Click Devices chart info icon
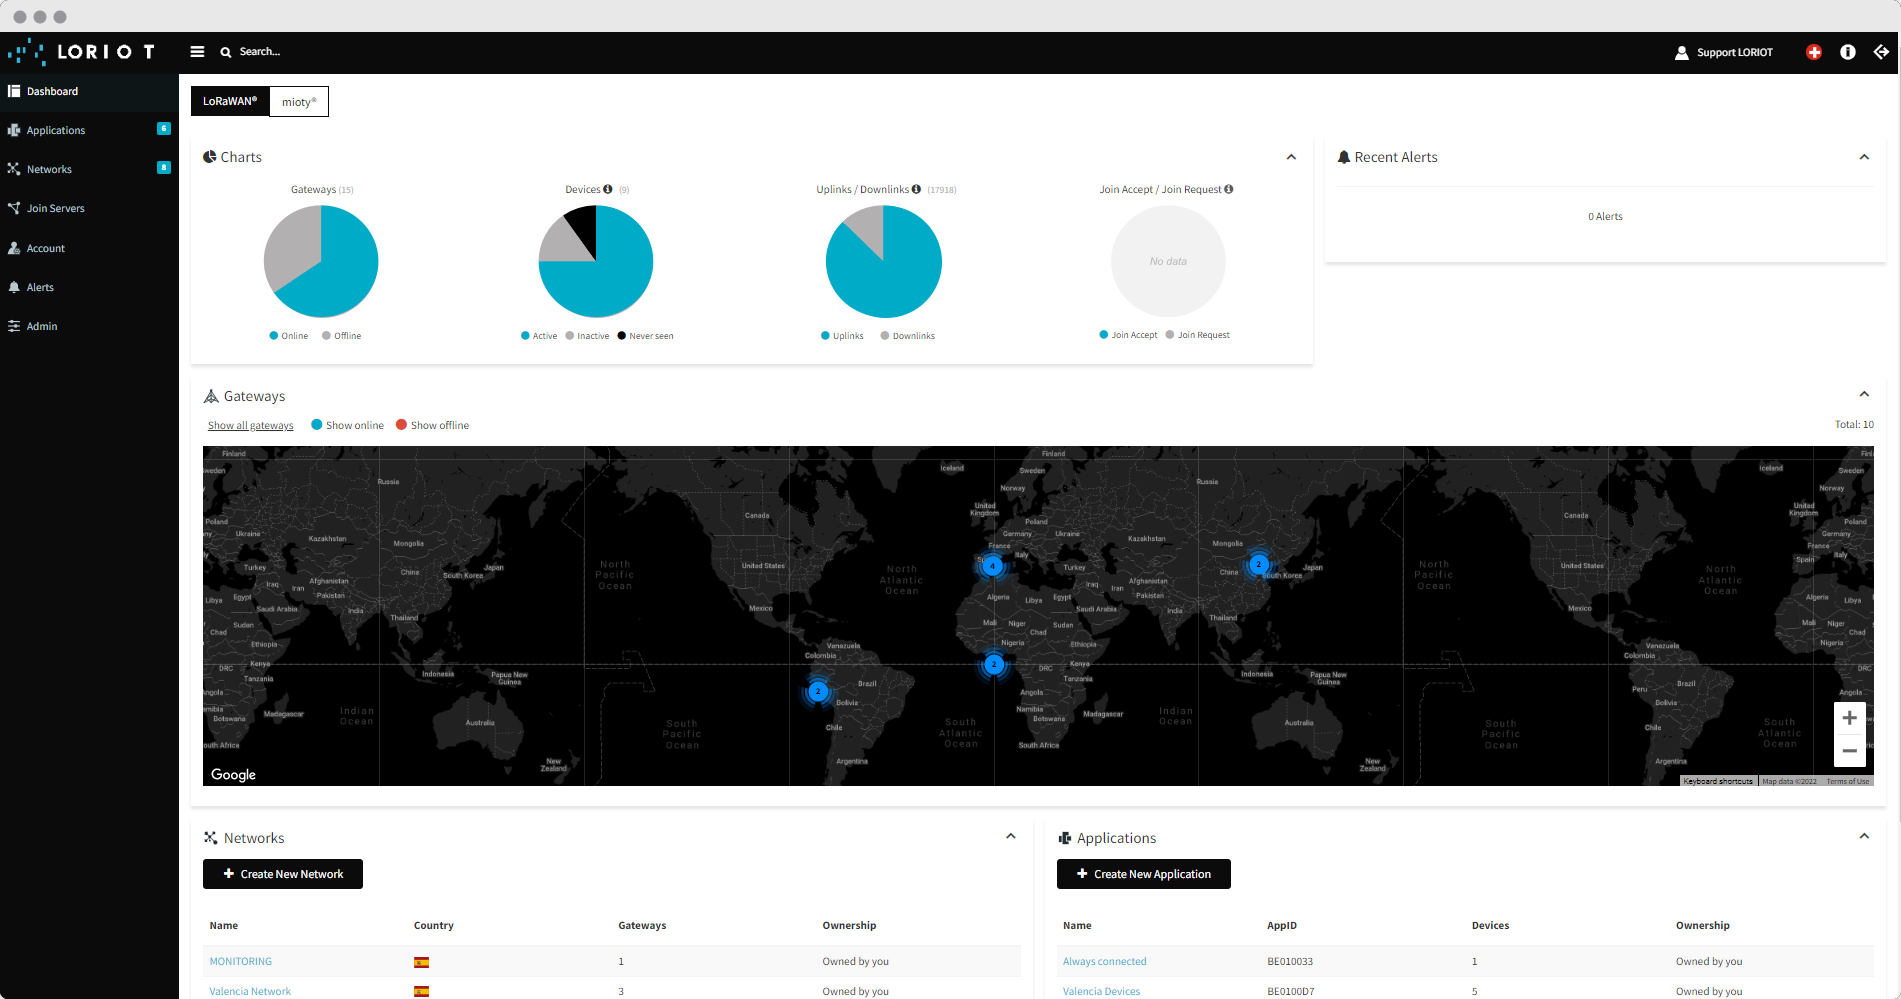This screenshot has width=1901, height=999. 608,189
